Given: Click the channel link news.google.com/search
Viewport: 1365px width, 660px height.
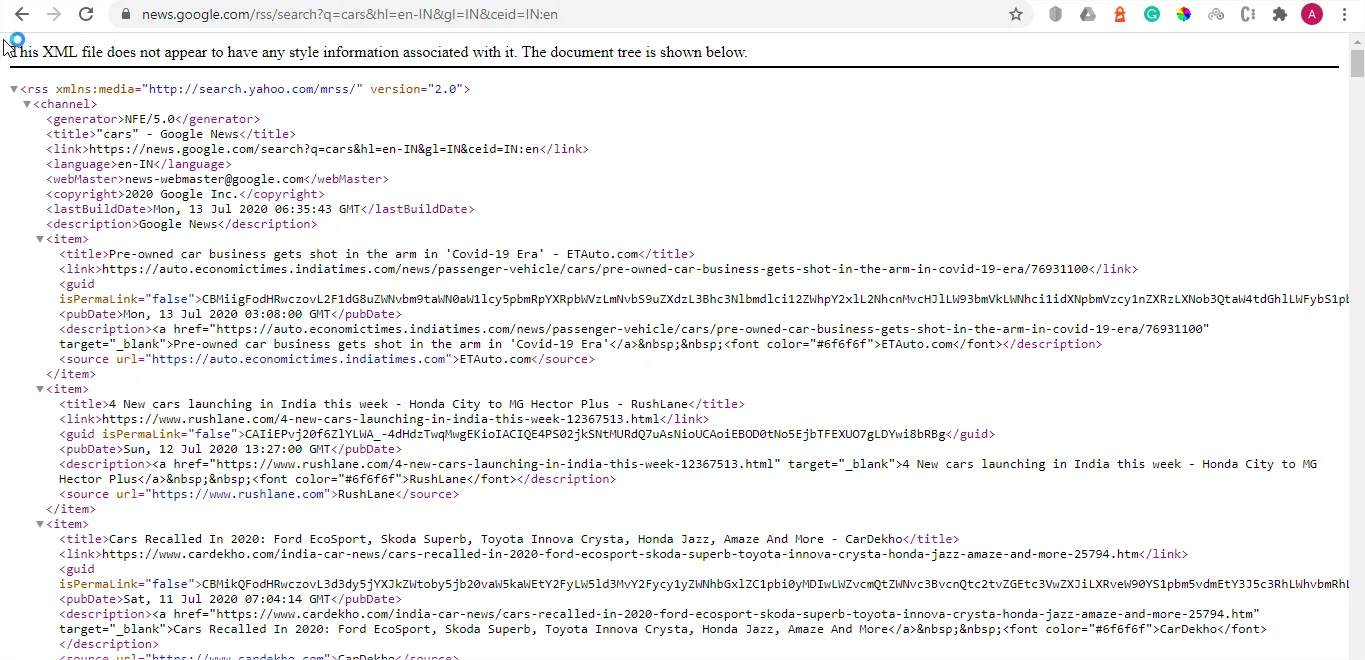Looking at the screenshot, I should pos(317,149).
